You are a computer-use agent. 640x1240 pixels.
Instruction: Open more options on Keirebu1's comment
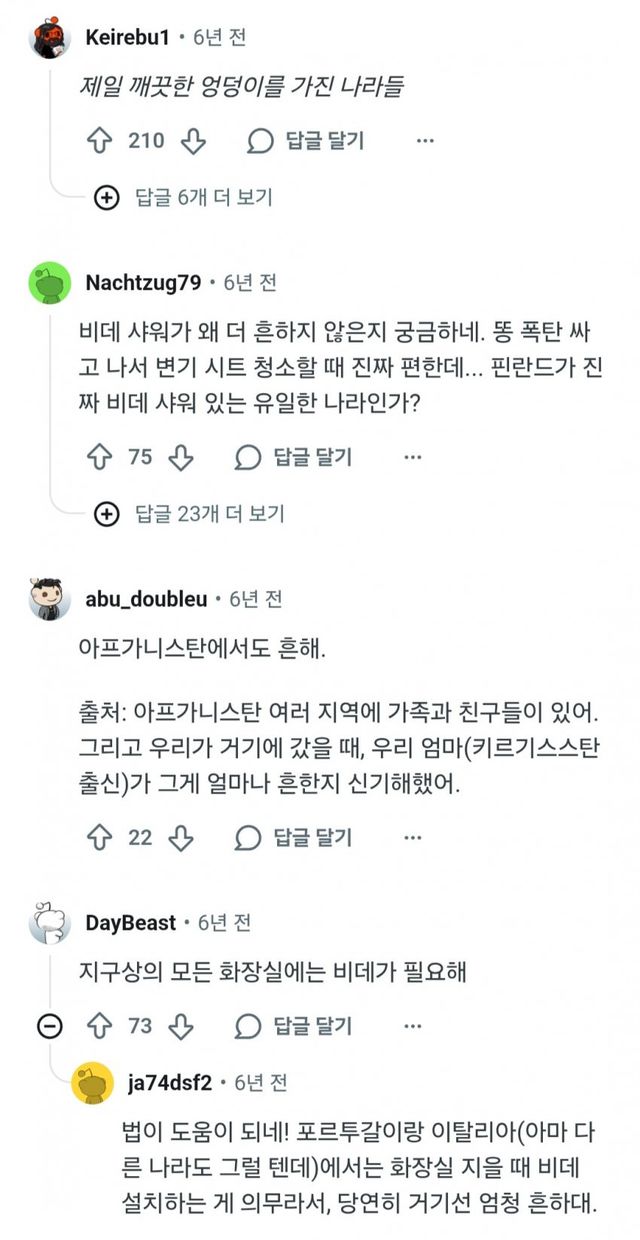pyautogui.click(x=425, y=141)
